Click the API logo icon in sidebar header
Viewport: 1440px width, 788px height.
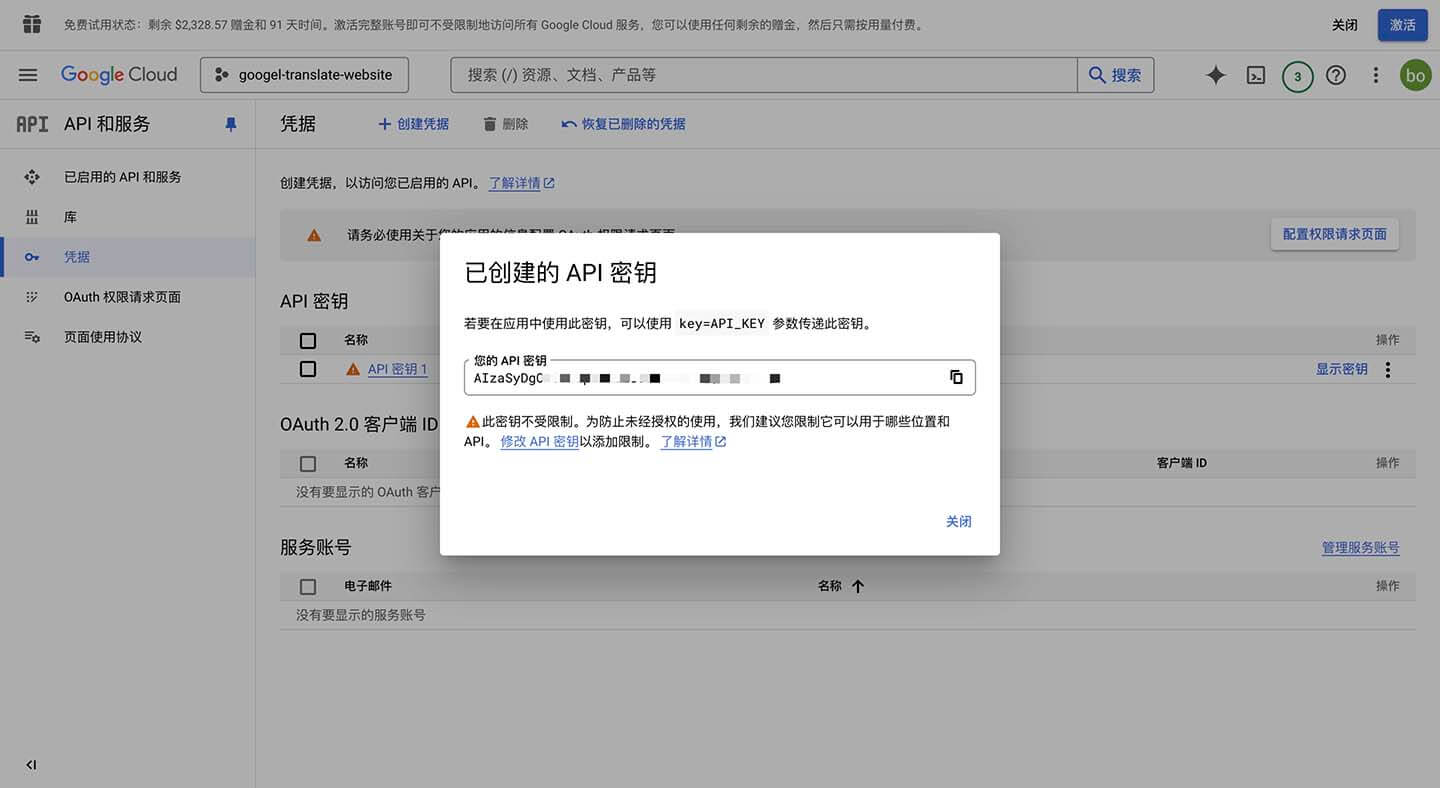pos(32,124)
